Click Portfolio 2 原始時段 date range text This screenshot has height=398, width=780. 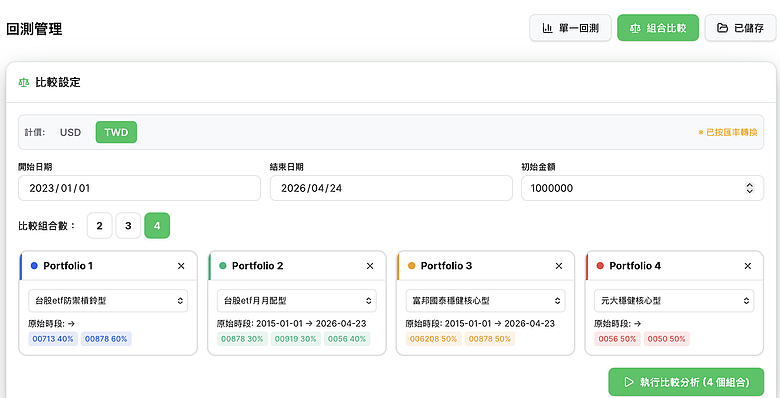(292, 323)
